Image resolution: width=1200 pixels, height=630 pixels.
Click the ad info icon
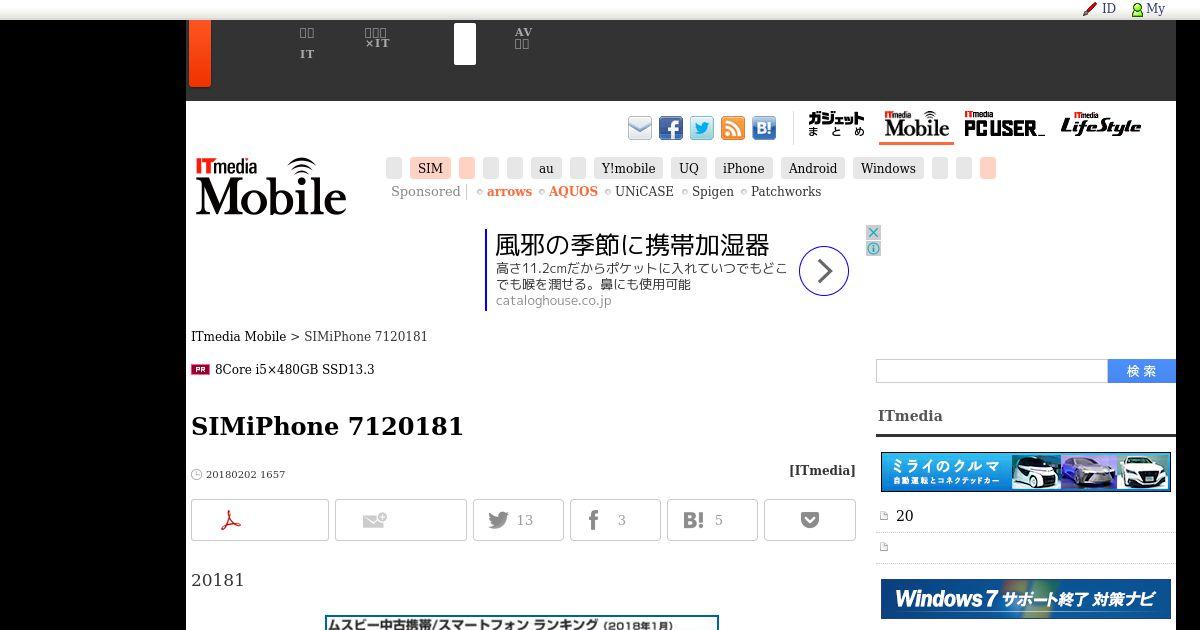[x=873, y=248]
